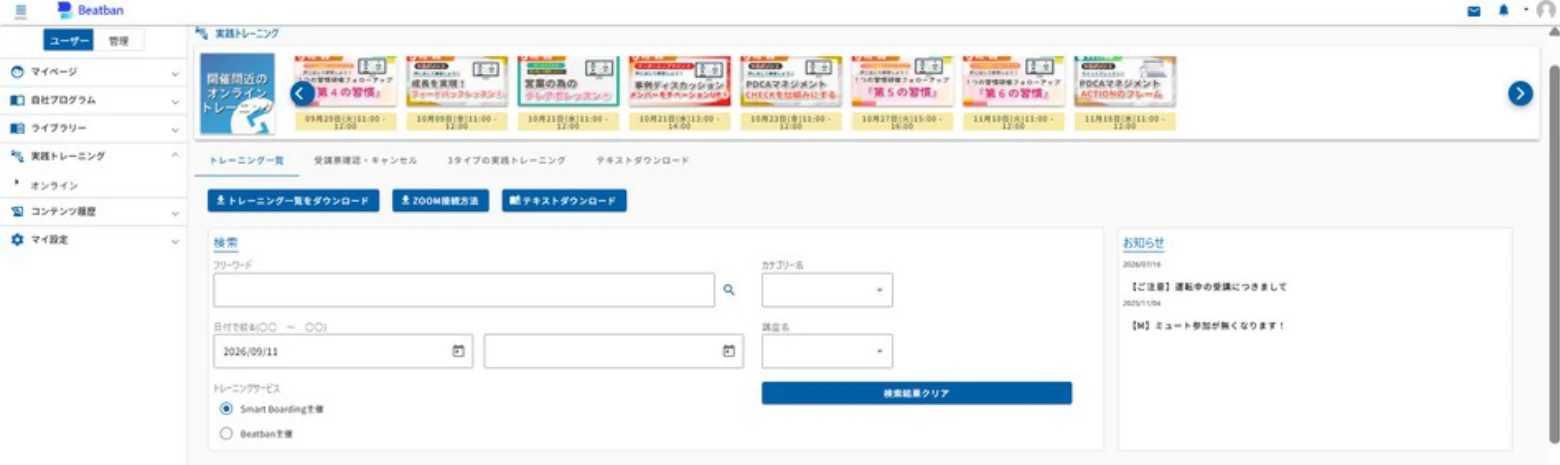Click the 実践トレーニング sidebar icon

pyautogui.click(x=17, y=157)
